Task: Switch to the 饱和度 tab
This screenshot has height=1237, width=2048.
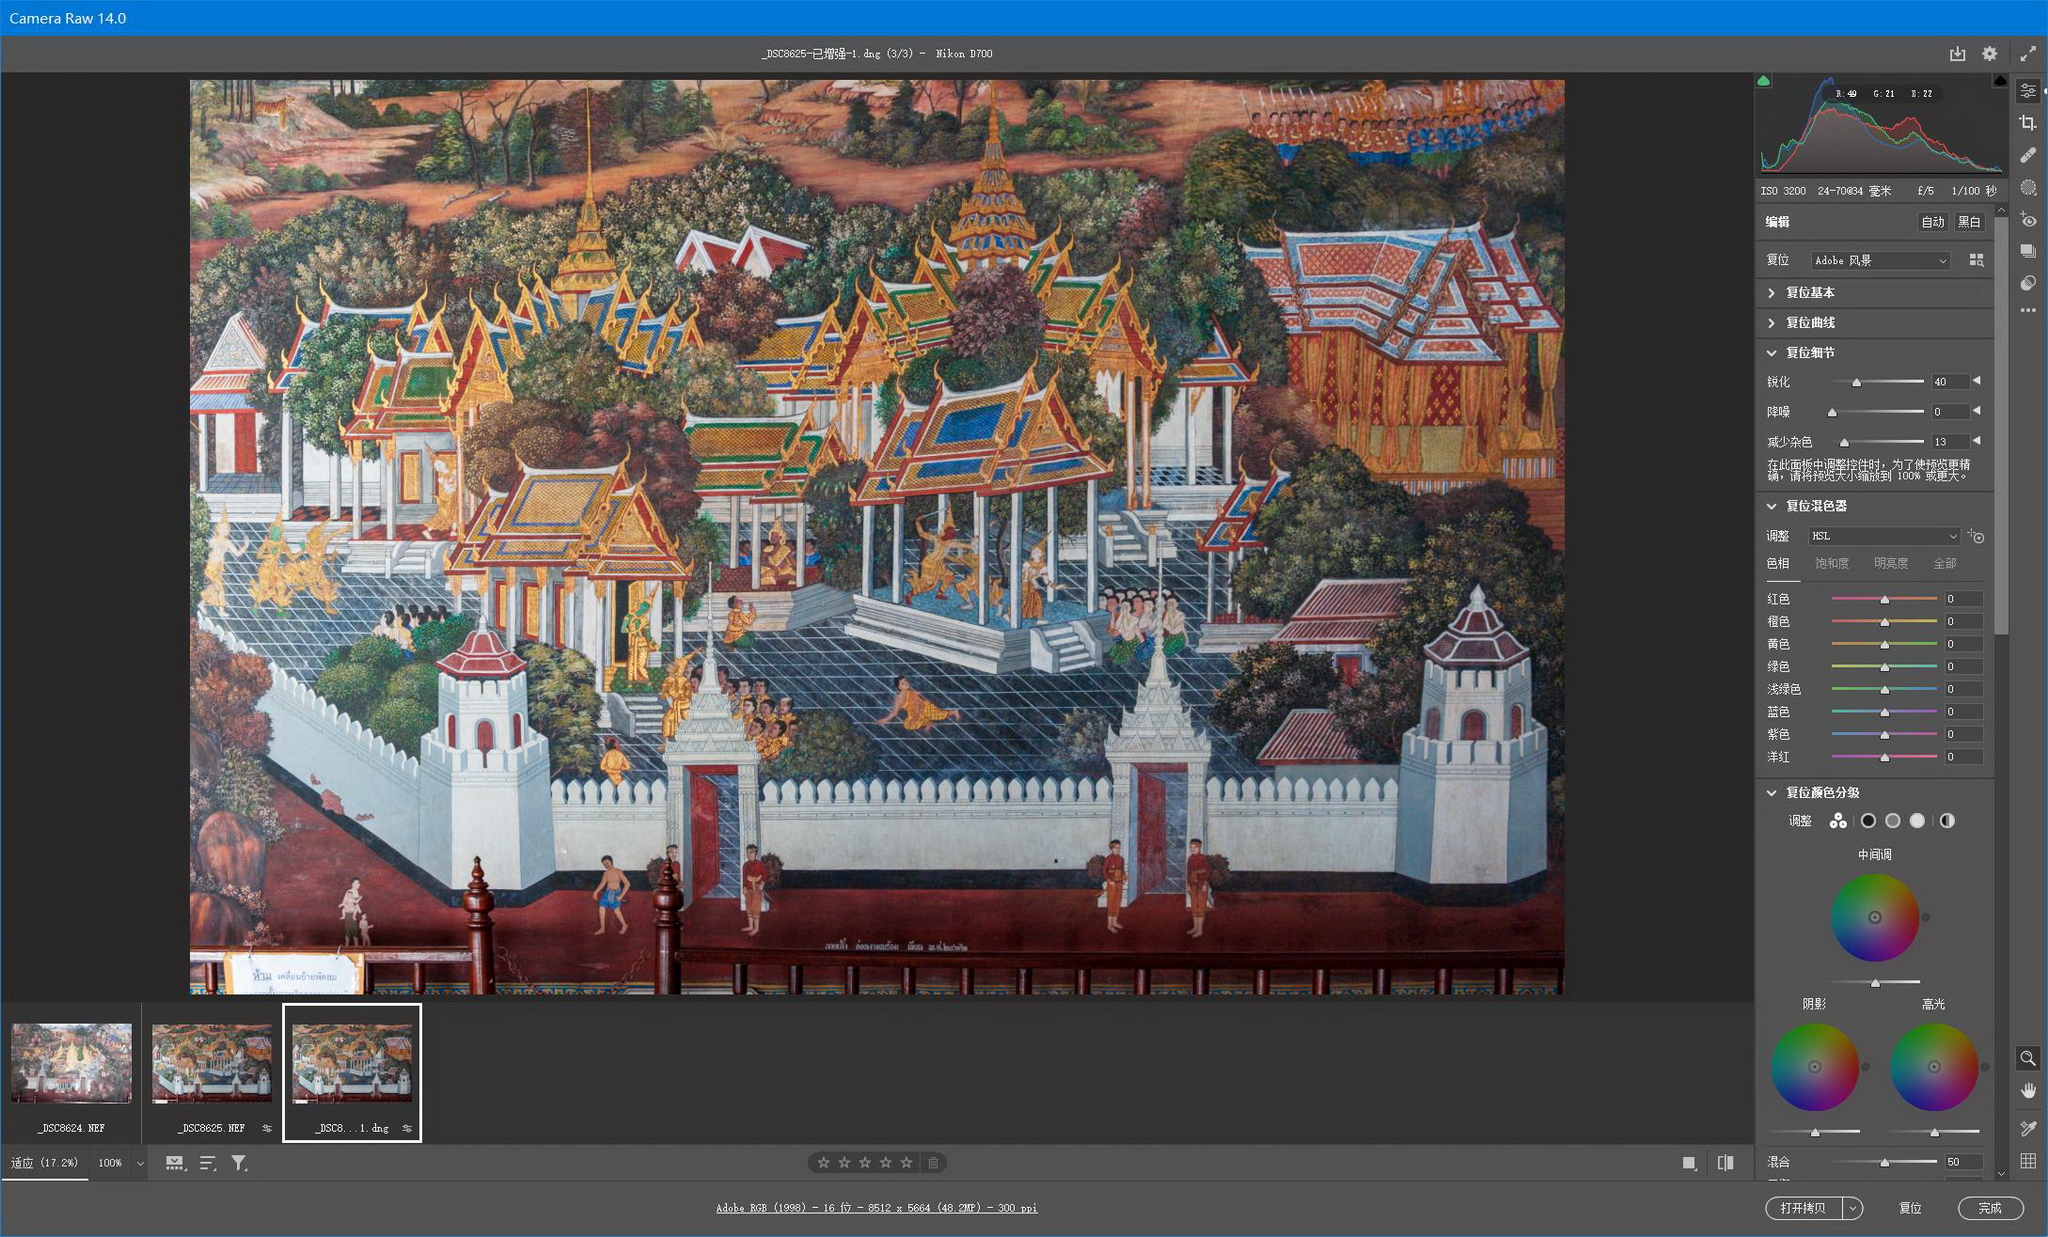Action: (1831, 564)
